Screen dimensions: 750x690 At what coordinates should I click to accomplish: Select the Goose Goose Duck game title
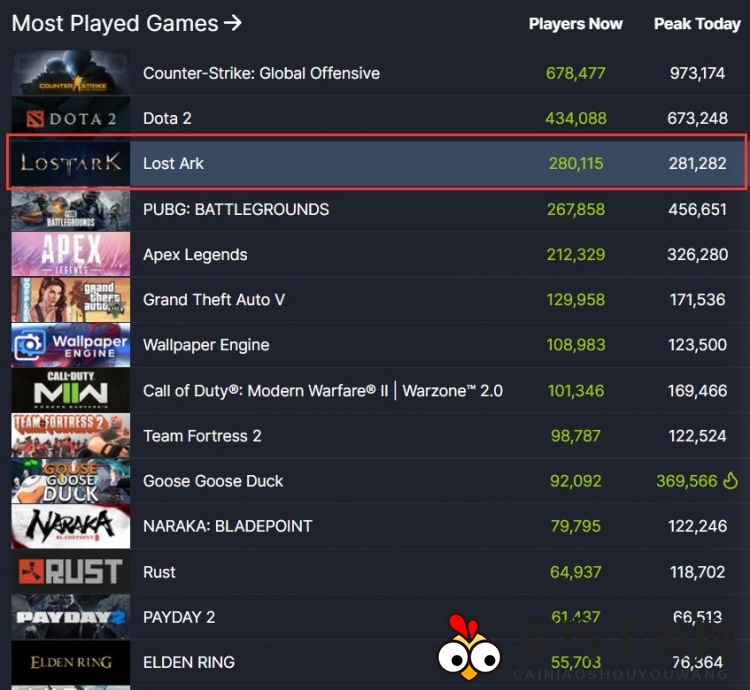(213, 481)
